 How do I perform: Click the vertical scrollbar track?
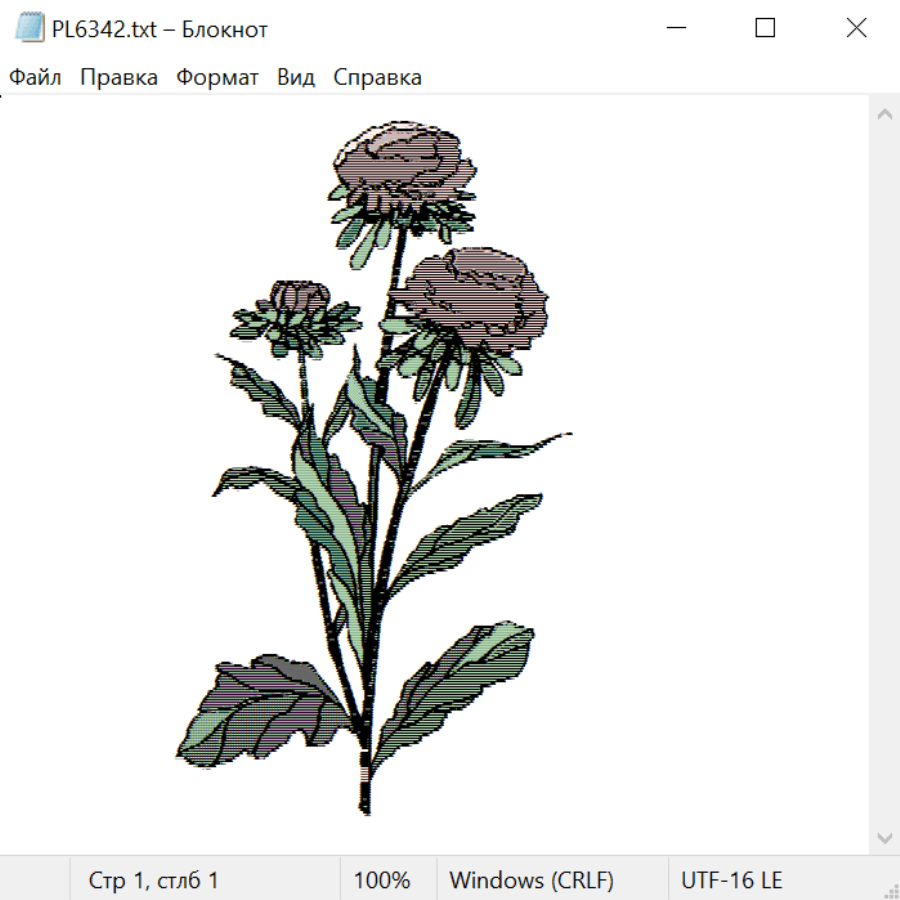tap(885, 476)
